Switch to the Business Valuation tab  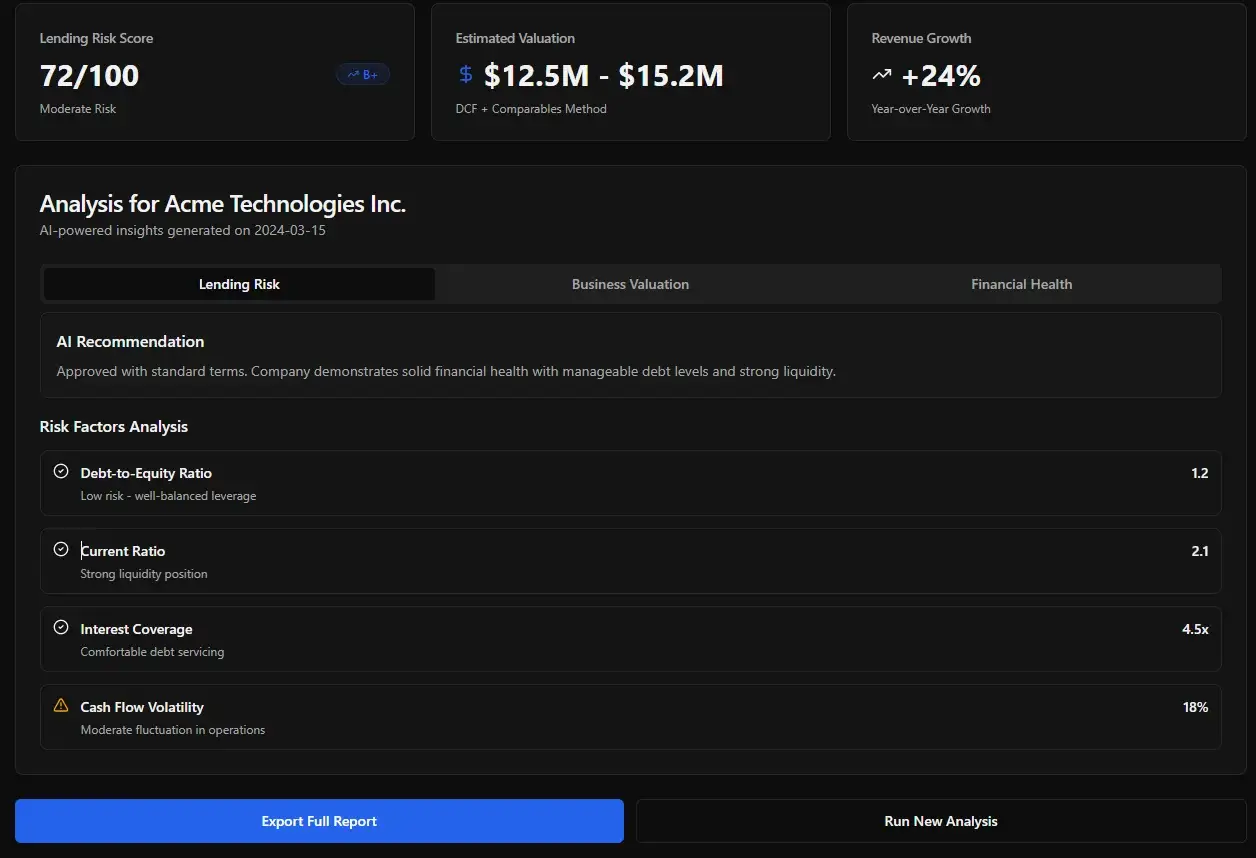point(630,284)
